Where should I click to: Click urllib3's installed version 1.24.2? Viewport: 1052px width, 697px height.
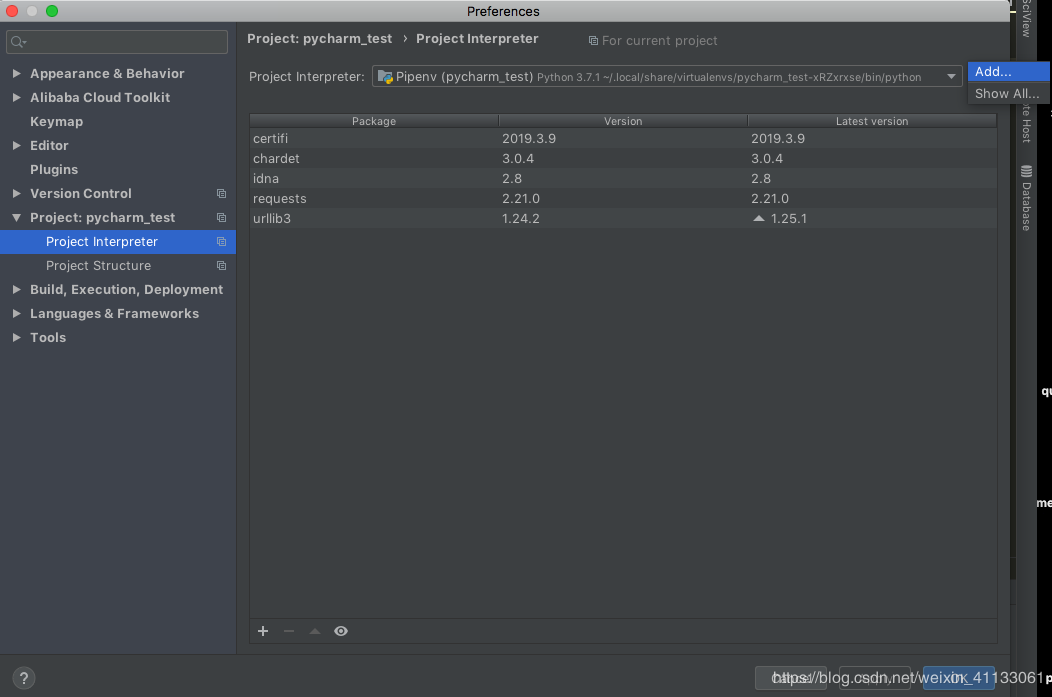pos(521,219)
